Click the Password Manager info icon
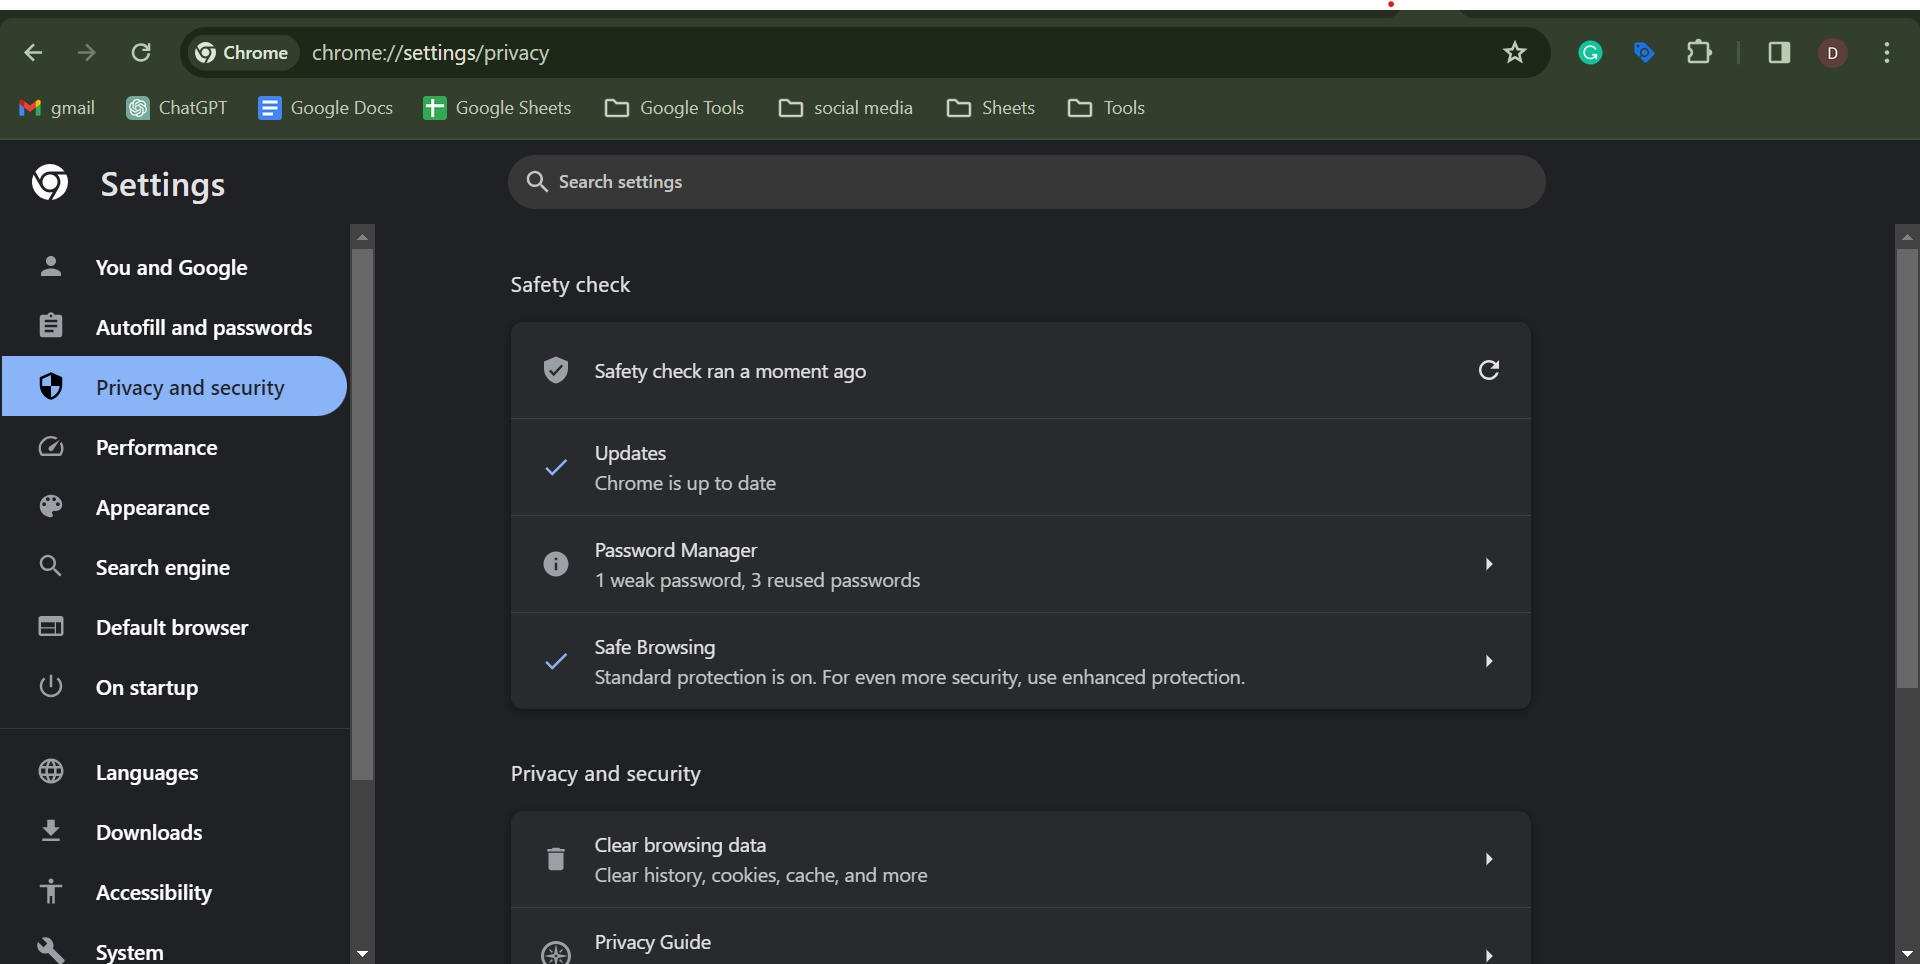This screenshot has width=1920, height=964. pos(556,564)
